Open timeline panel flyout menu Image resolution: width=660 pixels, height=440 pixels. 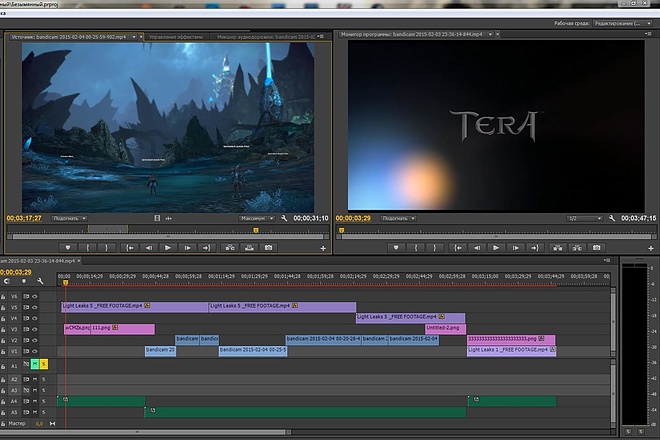click(607, 261)
